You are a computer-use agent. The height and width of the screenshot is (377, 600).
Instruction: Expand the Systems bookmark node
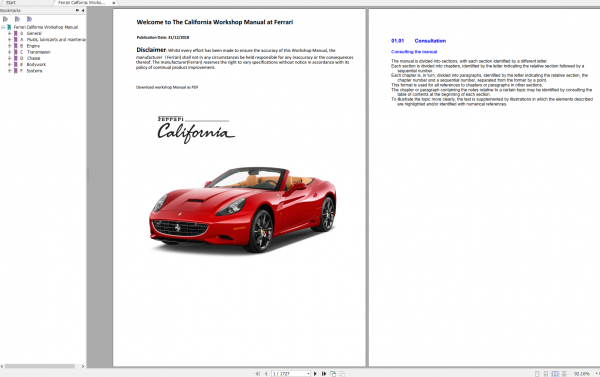[10, 70]
